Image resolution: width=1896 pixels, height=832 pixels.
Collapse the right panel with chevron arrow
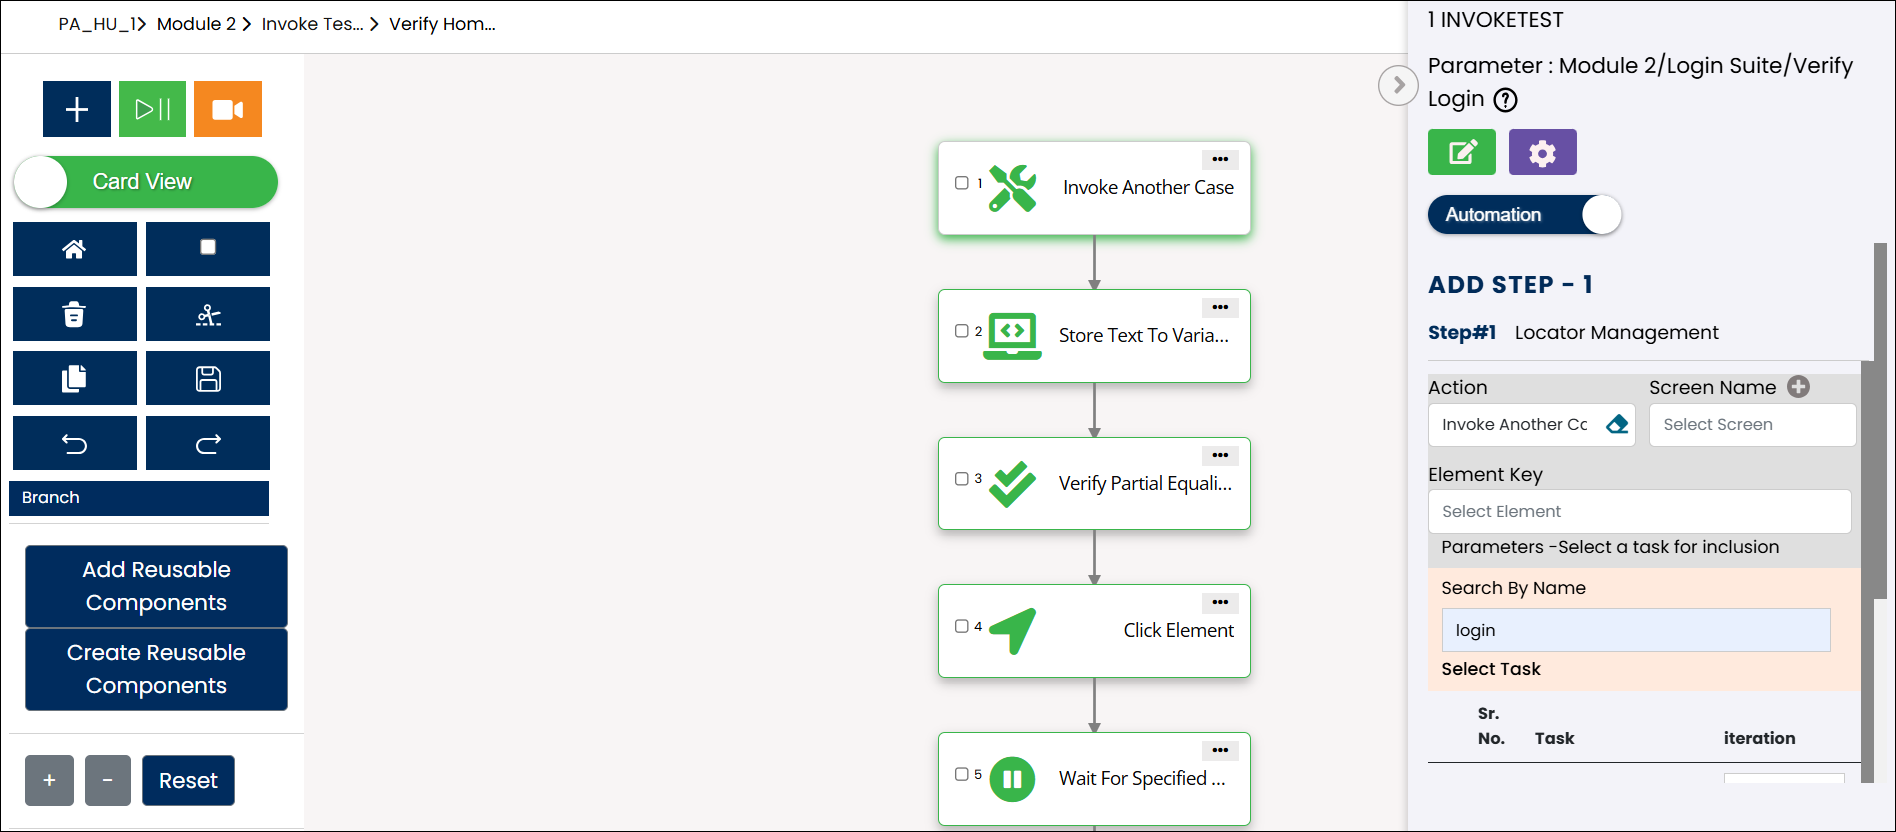click(x=1398, y=86)
